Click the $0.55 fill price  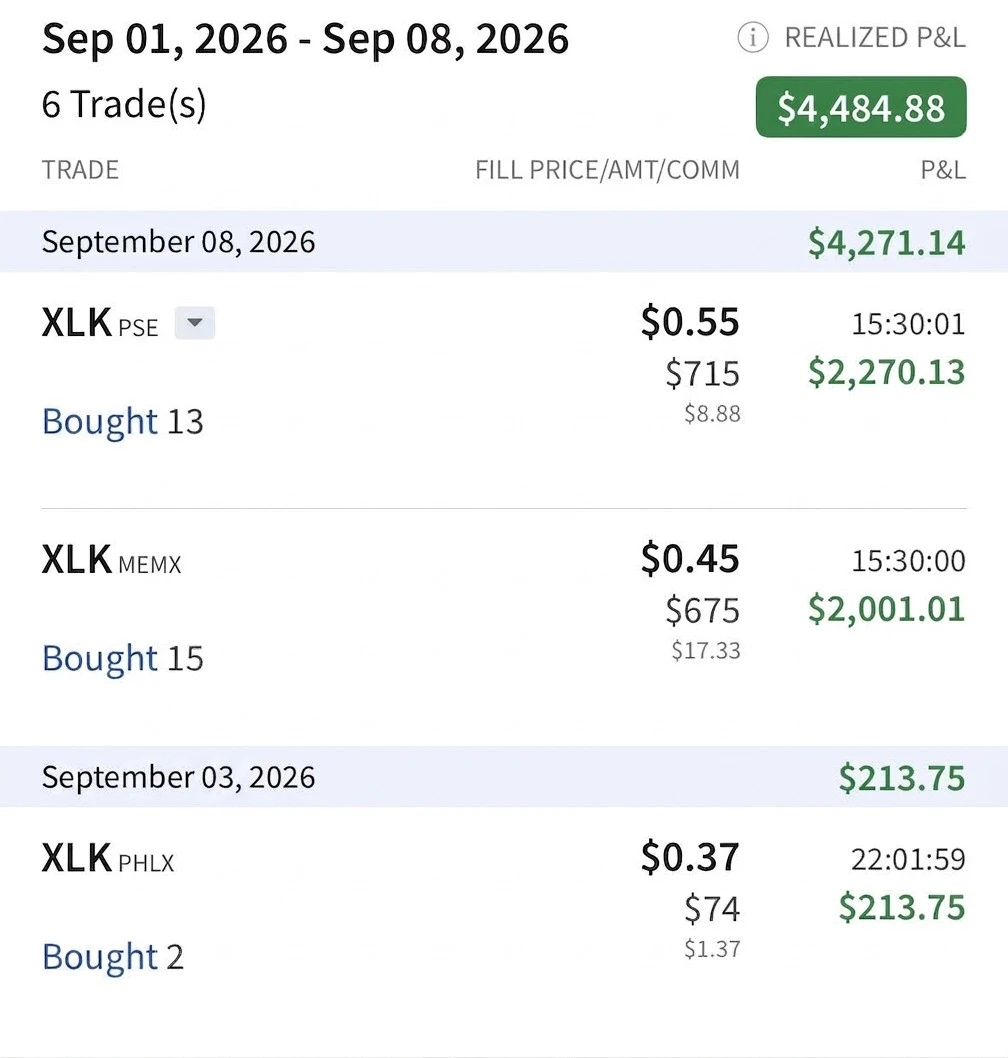coord(690,321)
